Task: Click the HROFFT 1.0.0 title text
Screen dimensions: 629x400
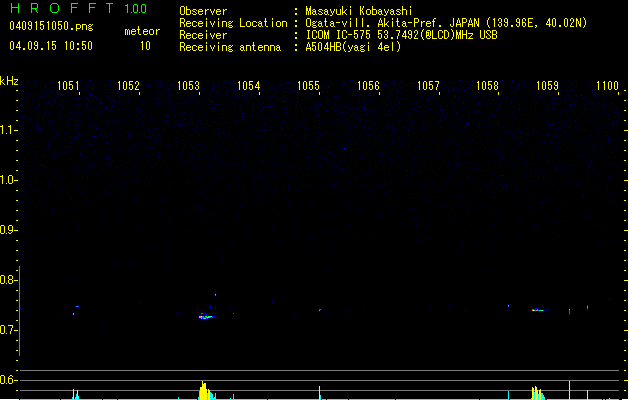Action: (78, 8)
